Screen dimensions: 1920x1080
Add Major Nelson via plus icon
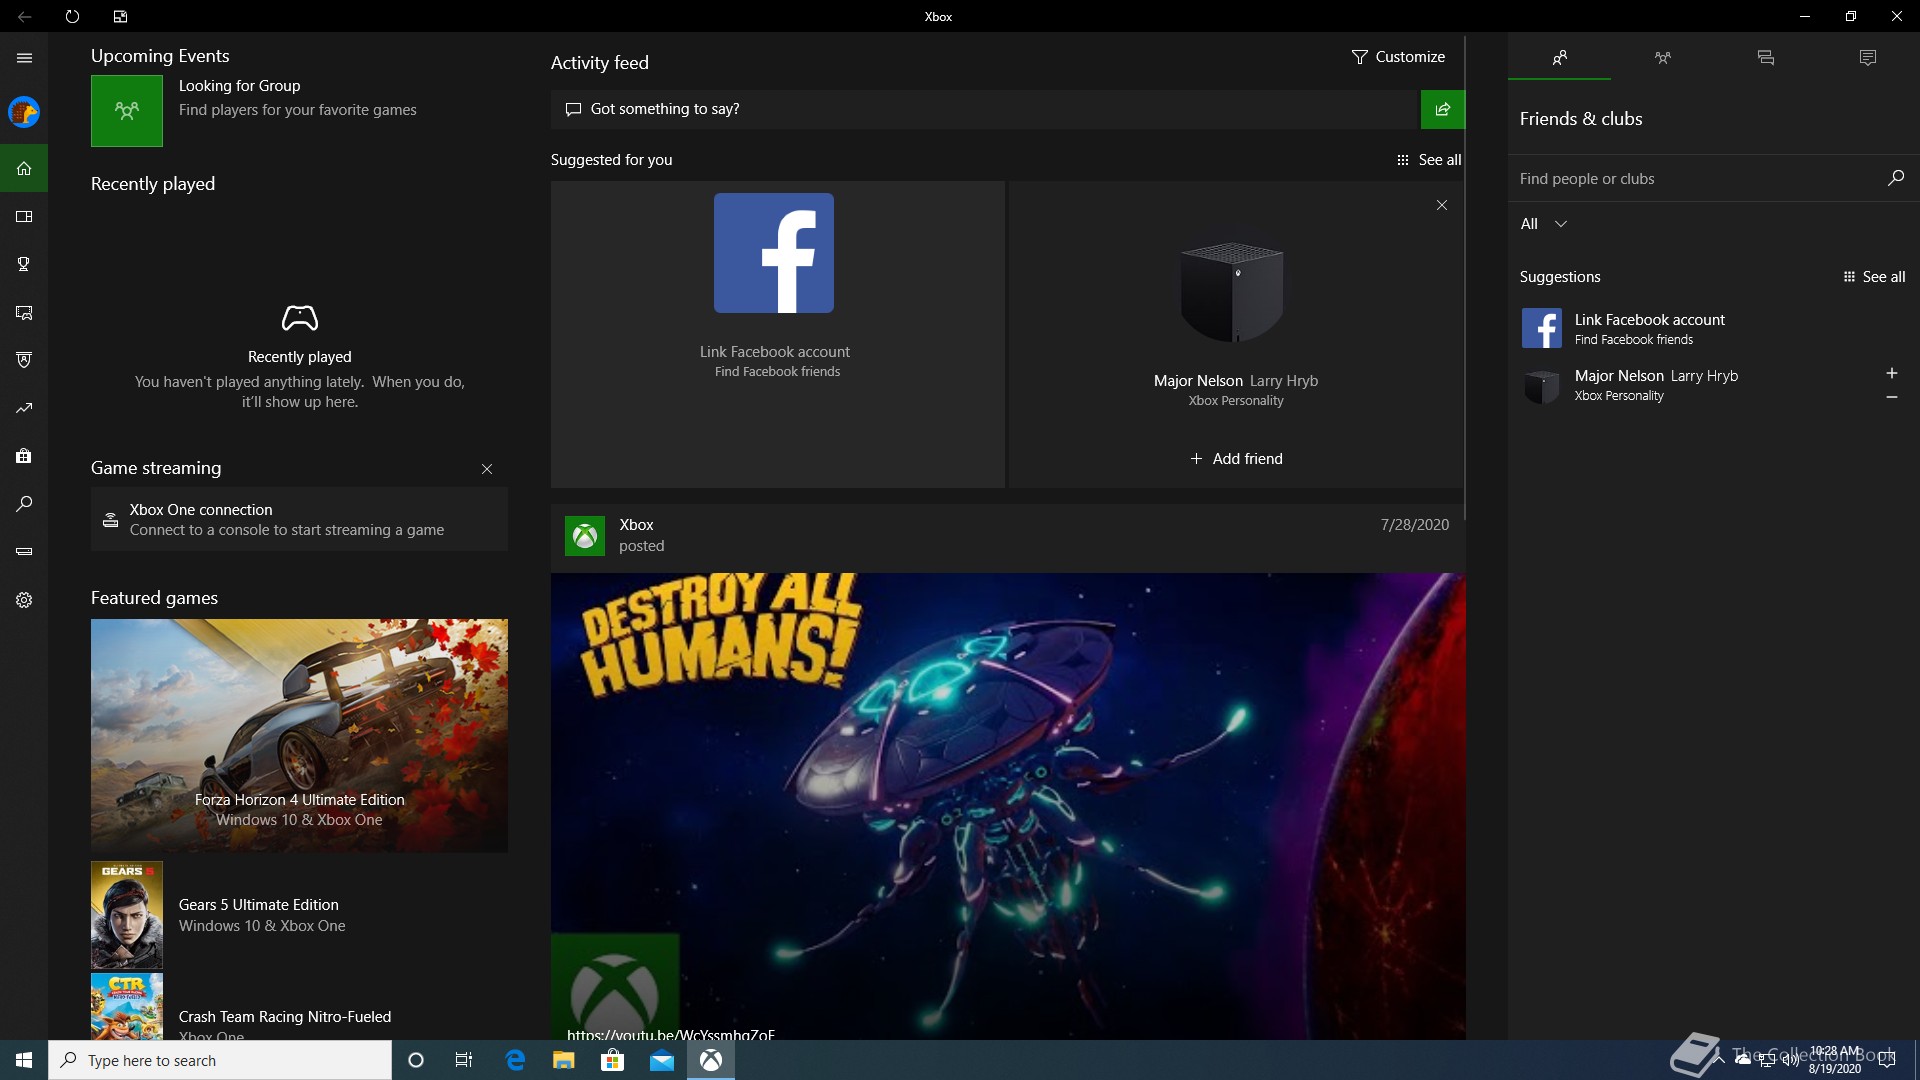click(1891, 373)
